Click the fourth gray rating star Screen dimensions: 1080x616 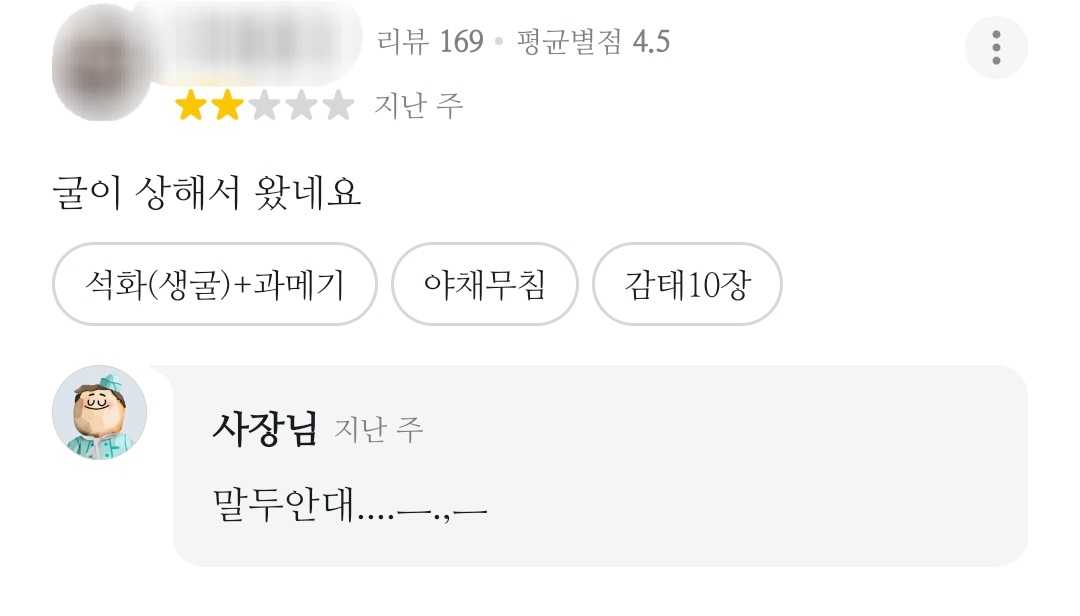click(x=301, y=105)
